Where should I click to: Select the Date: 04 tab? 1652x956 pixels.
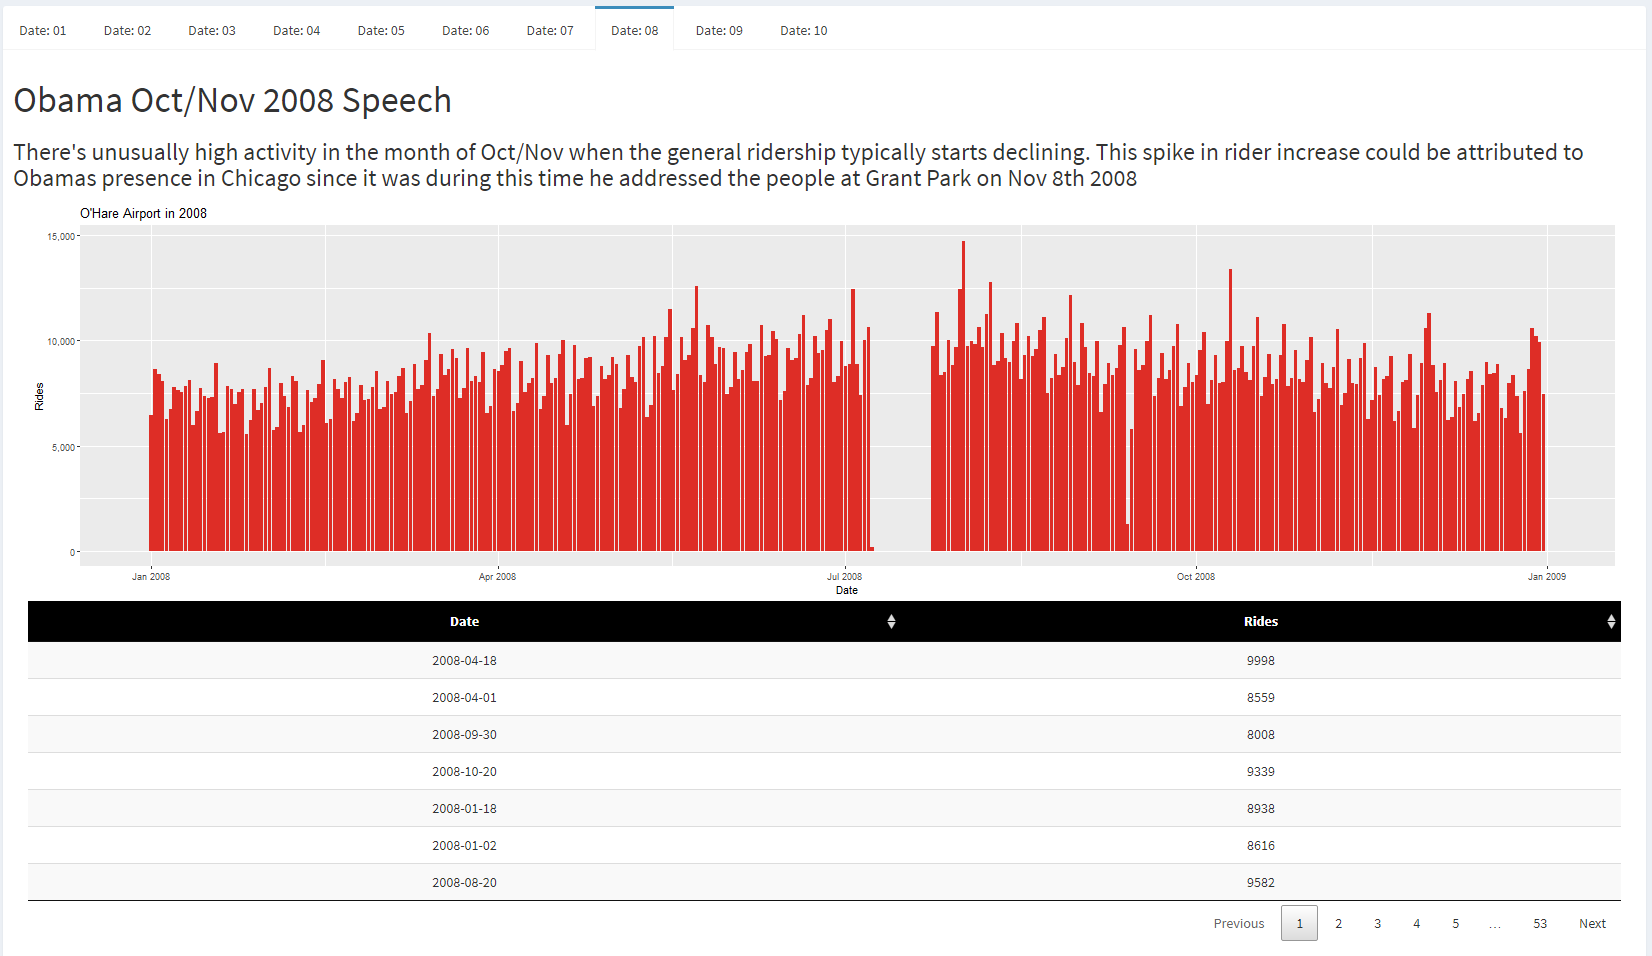297,30
